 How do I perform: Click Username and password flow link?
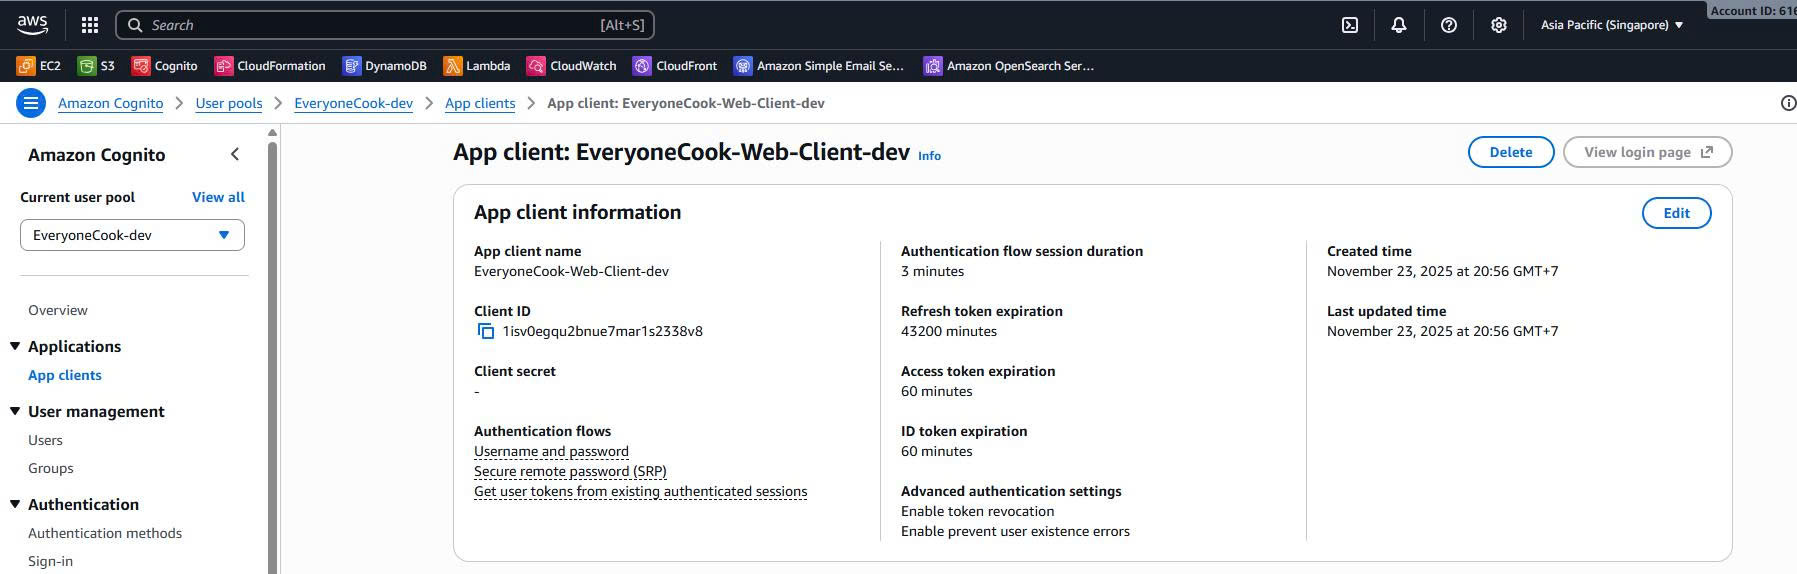(551, 451)
